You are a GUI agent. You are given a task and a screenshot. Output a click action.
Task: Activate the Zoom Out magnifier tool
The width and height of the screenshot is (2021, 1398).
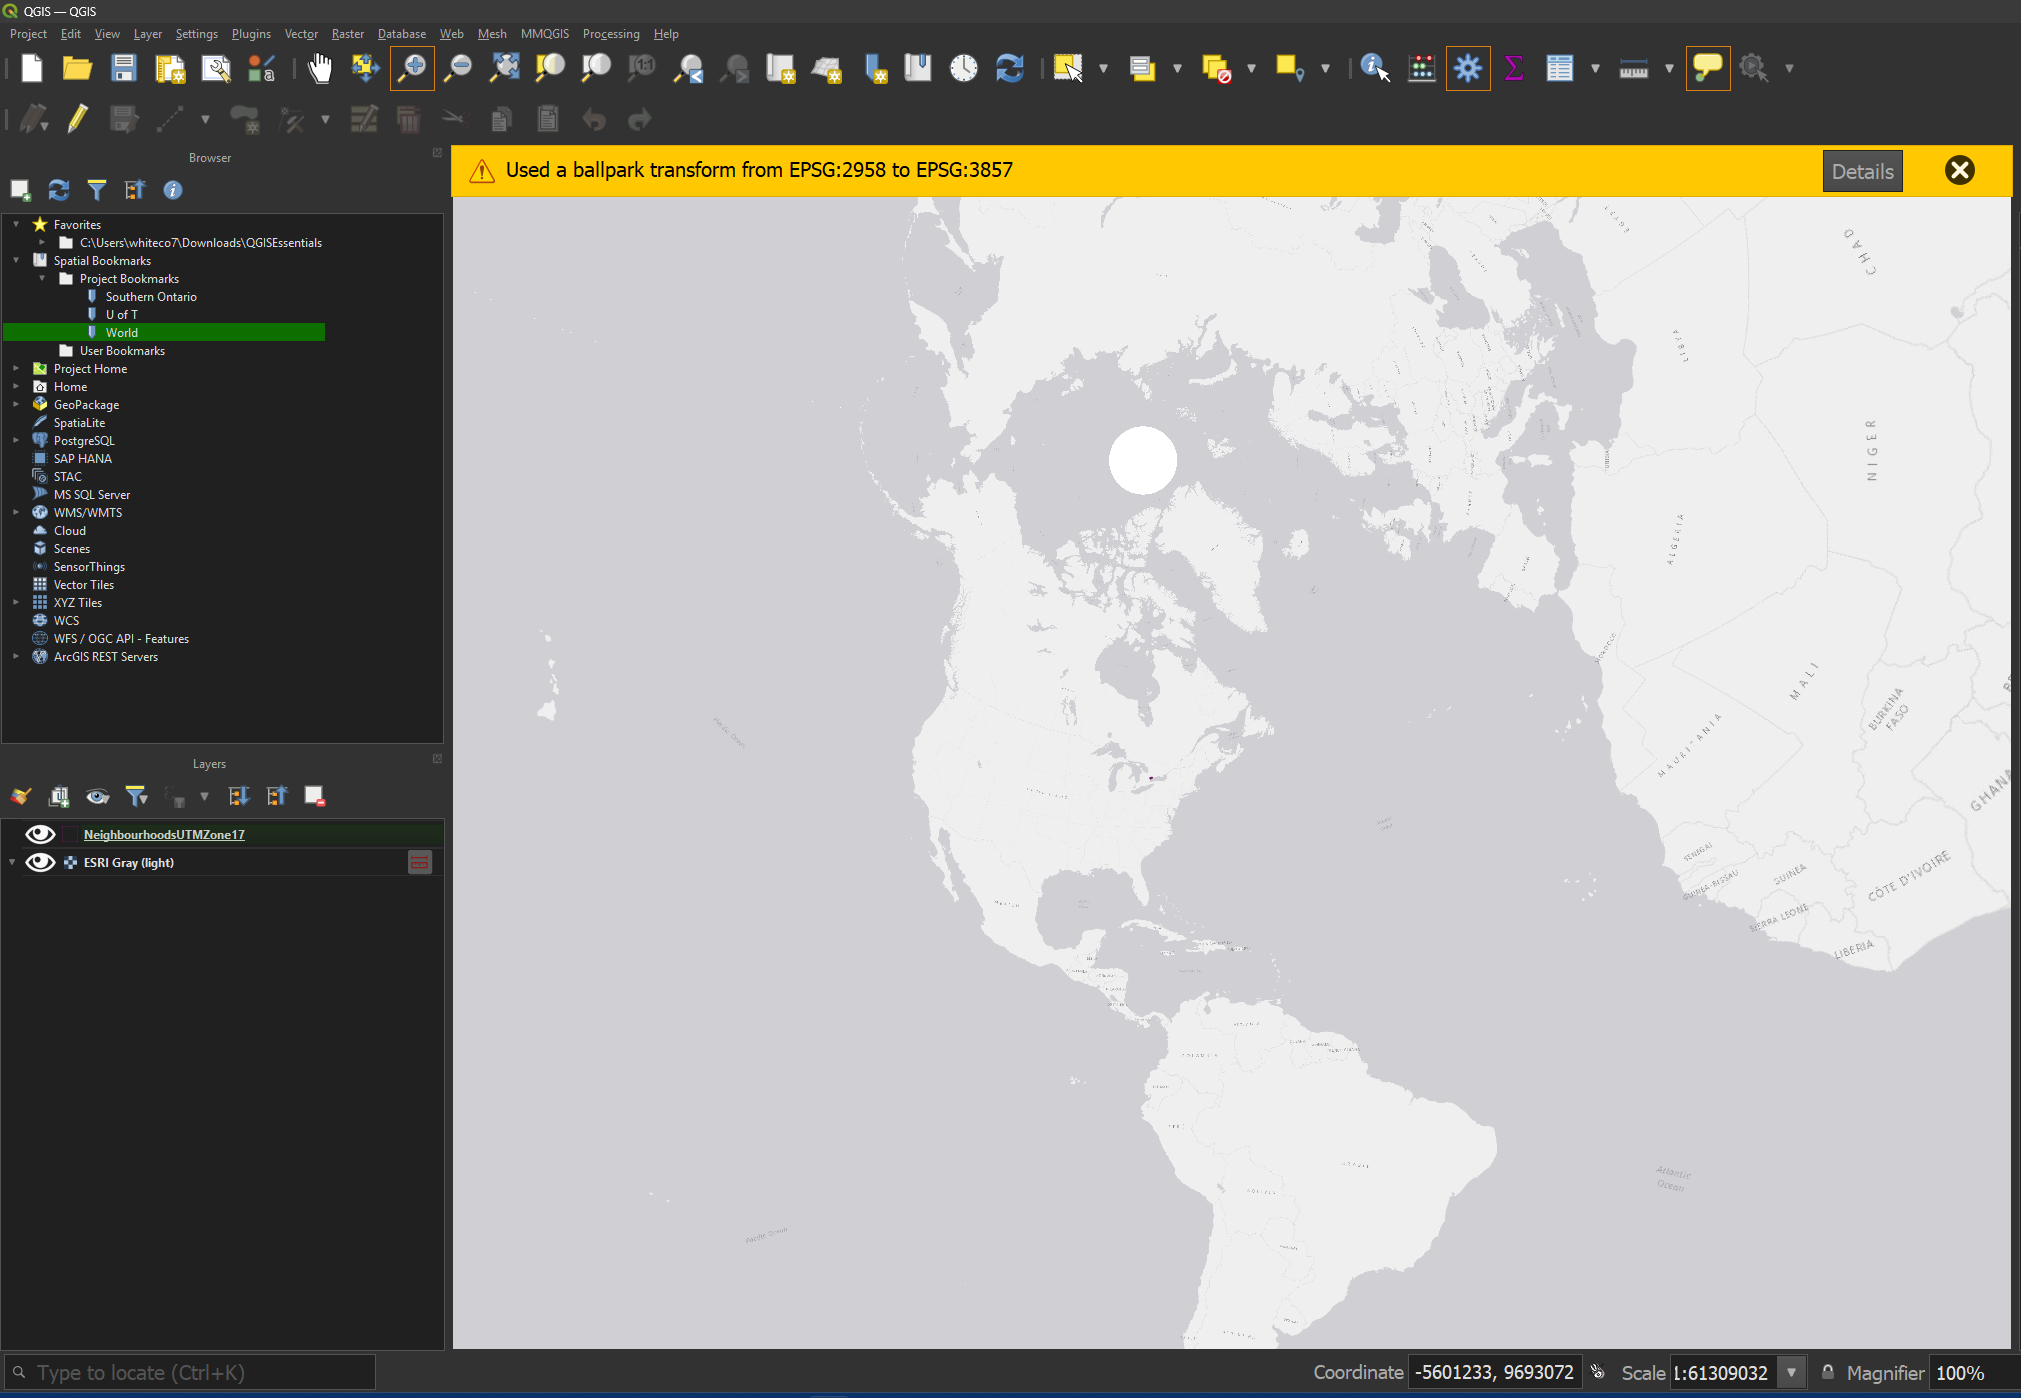[x=458, y=68]
